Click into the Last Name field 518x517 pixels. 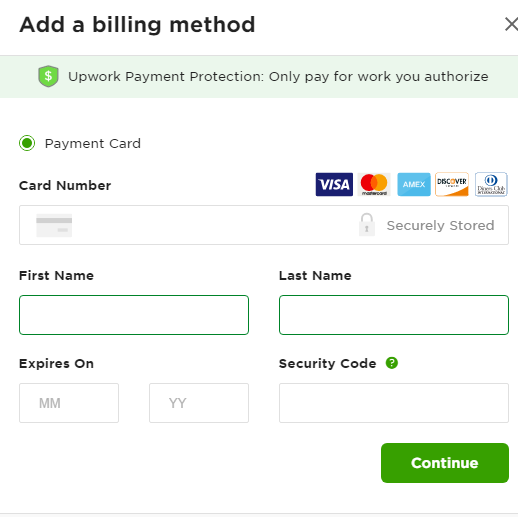(394, 315)
